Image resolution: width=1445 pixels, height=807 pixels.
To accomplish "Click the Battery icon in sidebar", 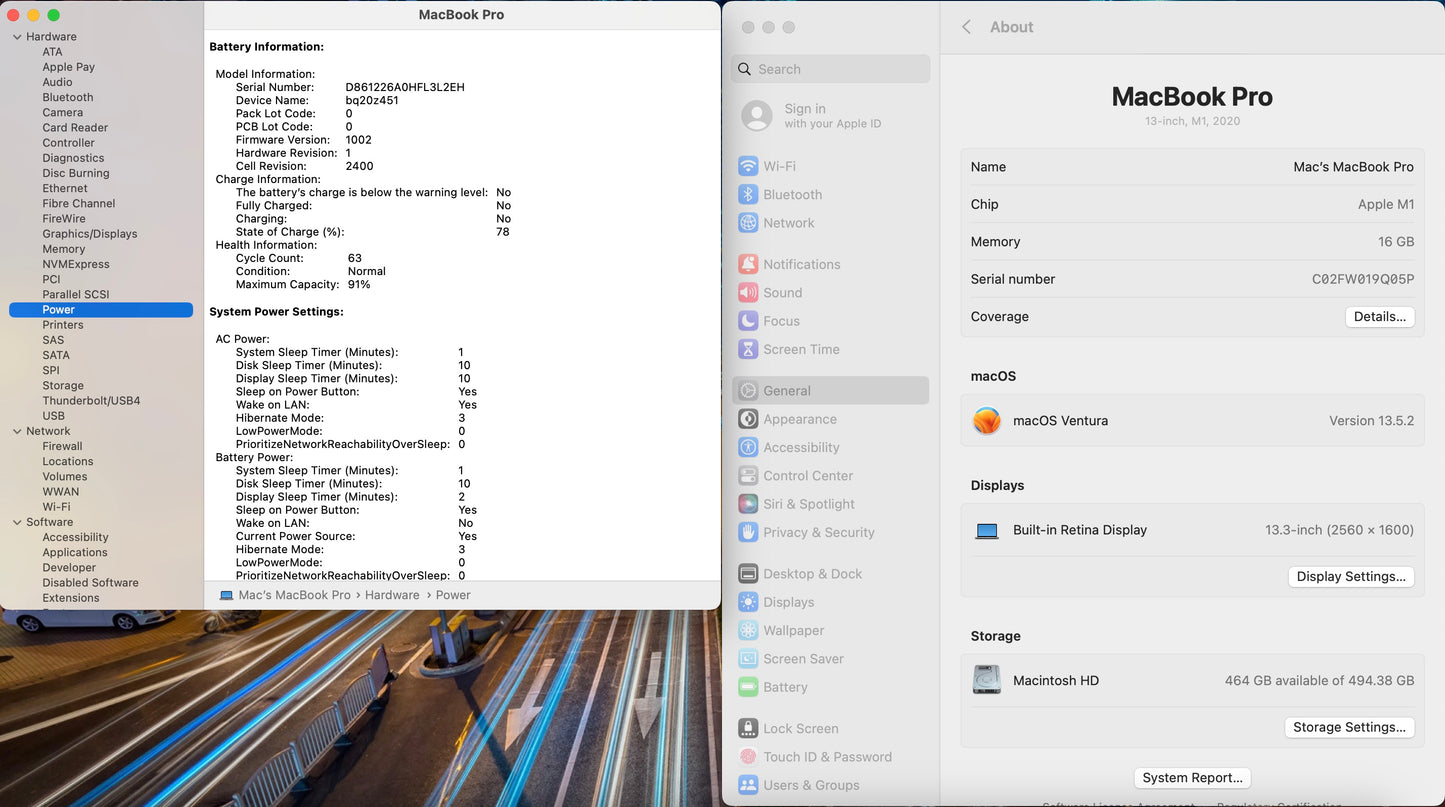I will [x=747, y=687].
